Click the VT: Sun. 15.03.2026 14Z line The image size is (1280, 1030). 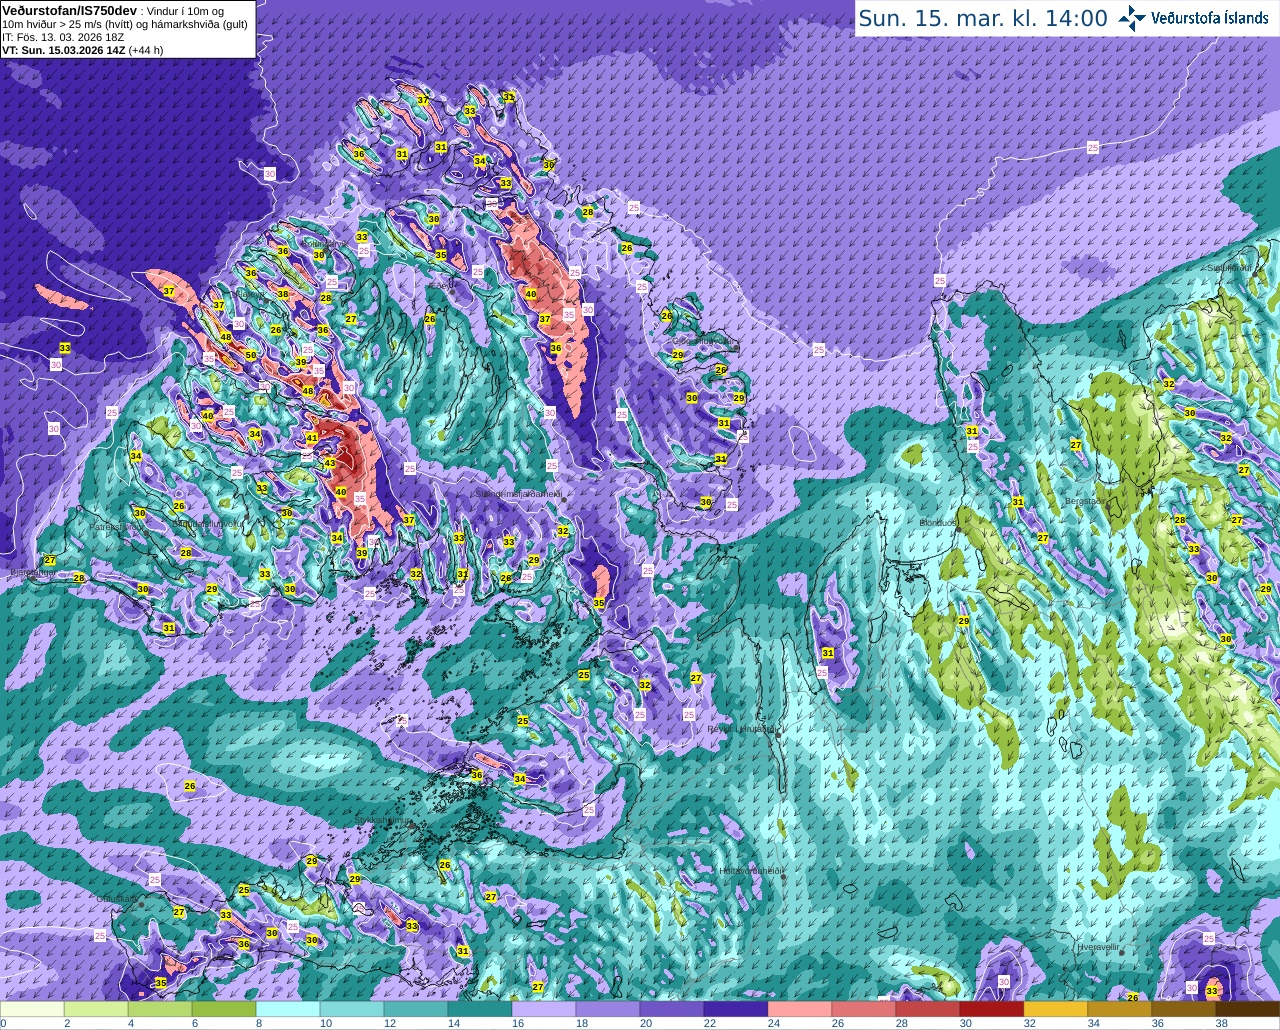pos(82,49)
